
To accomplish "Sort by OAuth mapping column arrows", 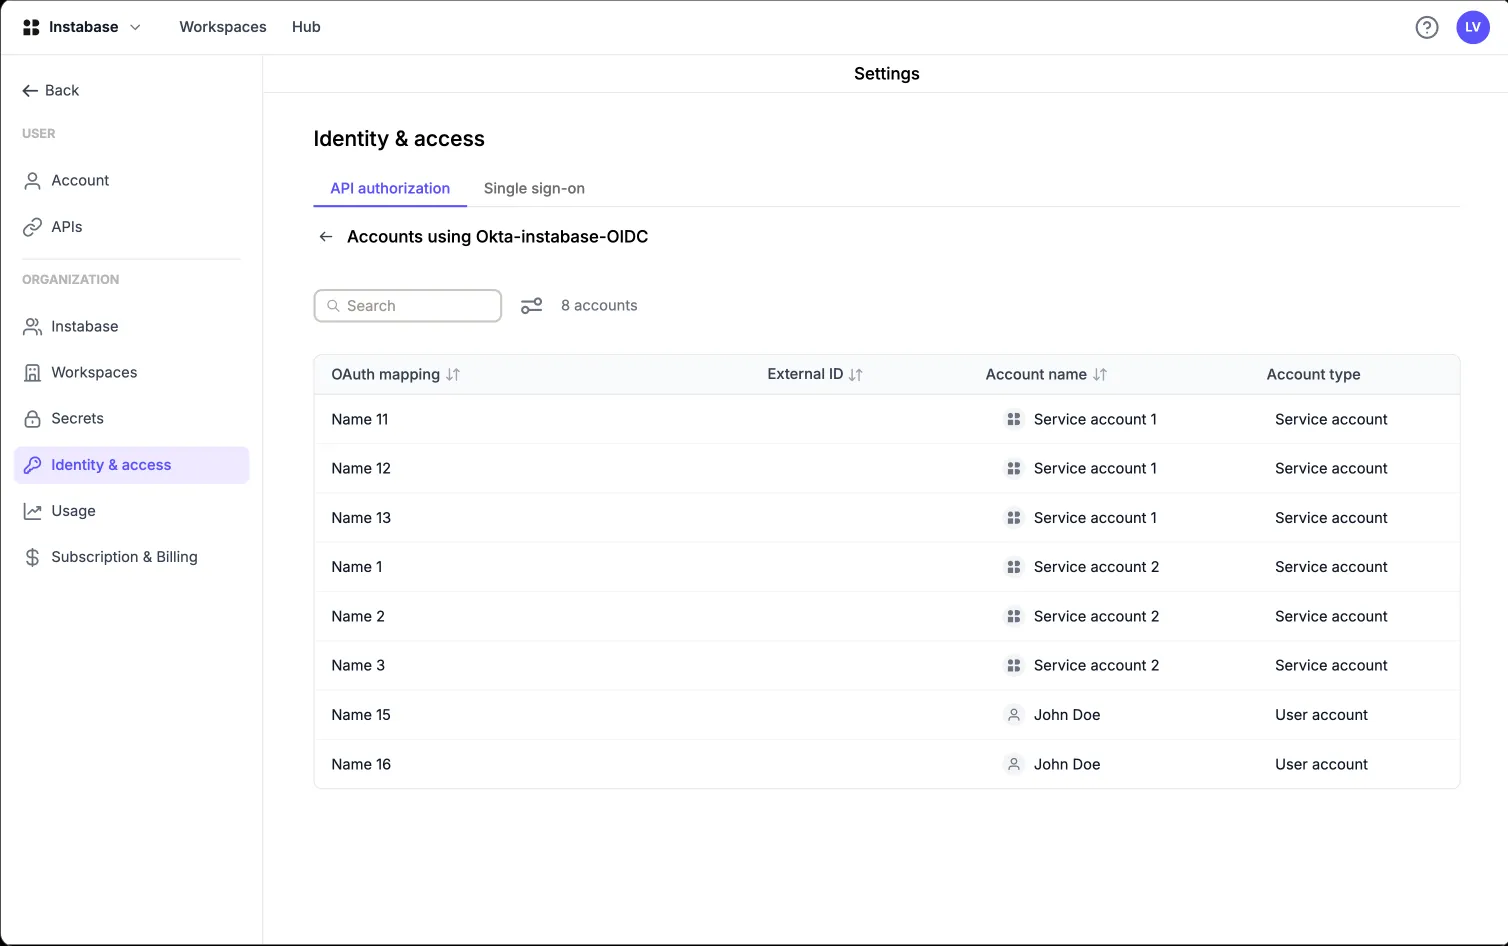I will [x=453, y=374].
